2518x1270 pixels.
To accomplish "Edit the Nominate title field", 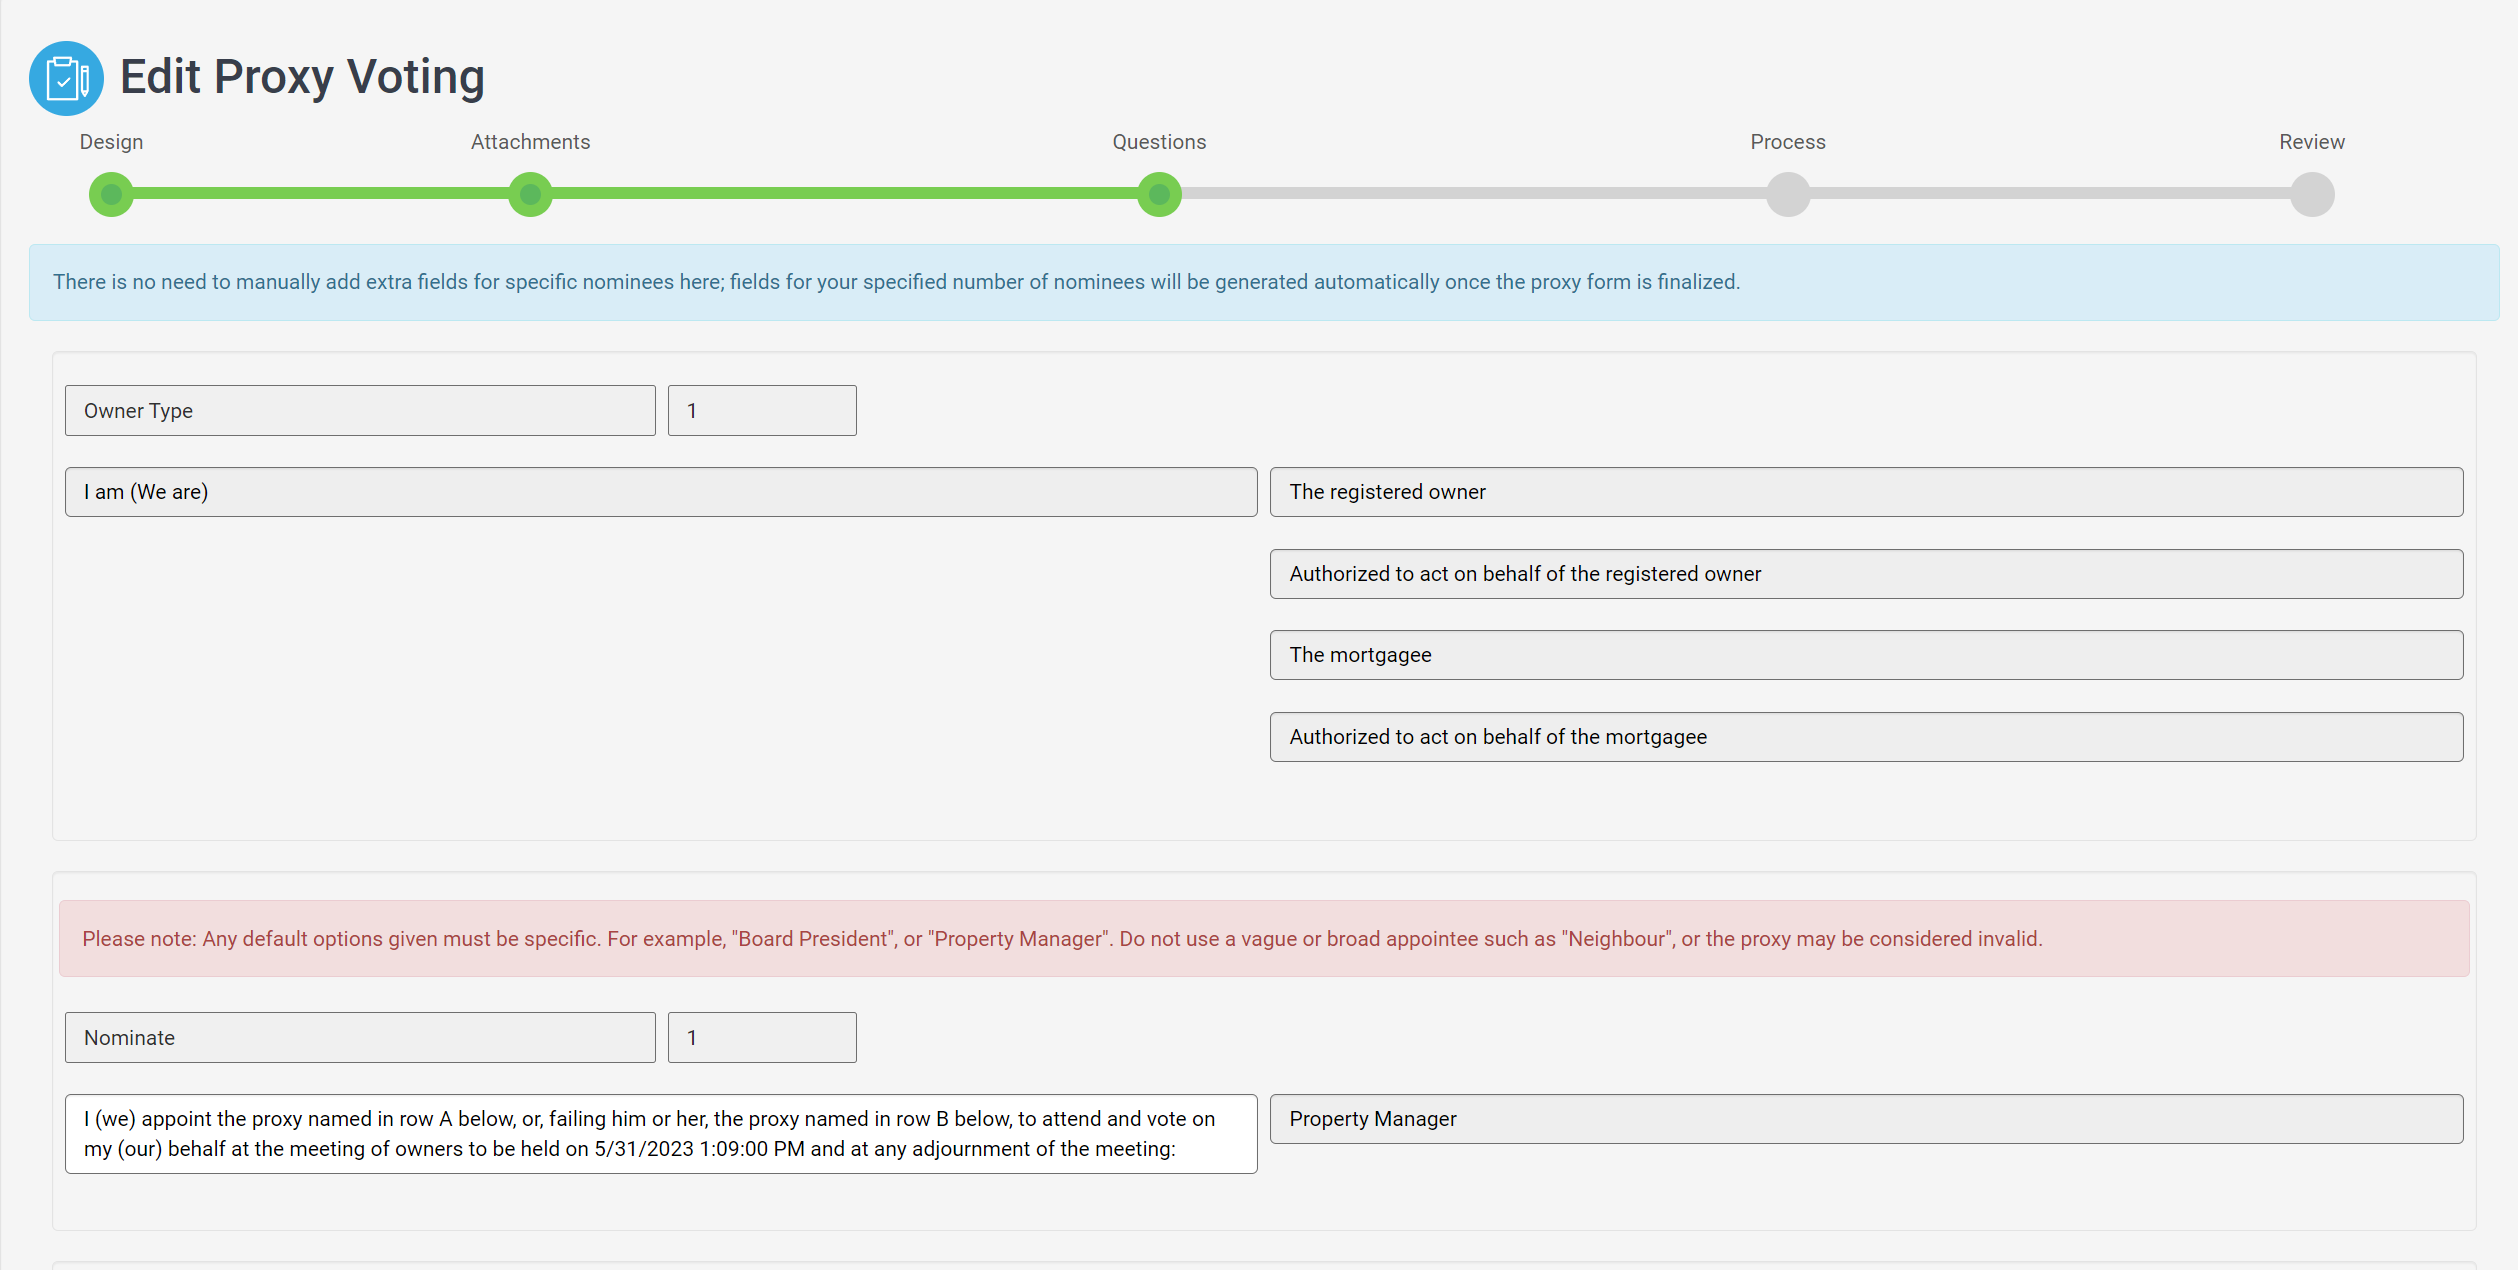I will (360, 1038).
